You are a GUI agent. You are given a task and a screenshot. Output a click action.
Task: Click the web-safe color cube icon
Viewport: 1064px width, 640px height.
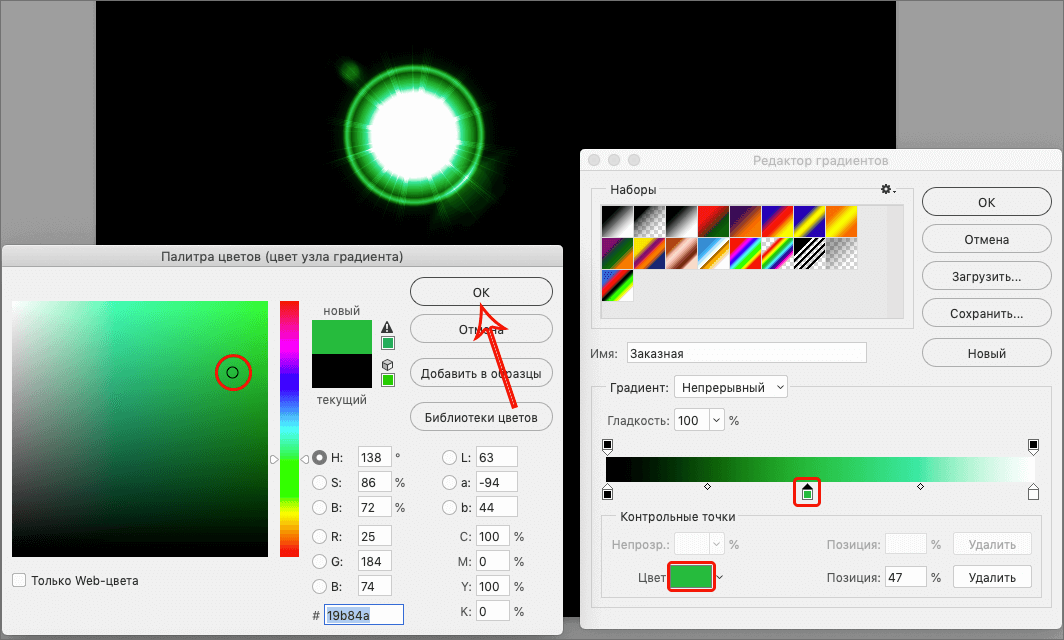[387, 365]
